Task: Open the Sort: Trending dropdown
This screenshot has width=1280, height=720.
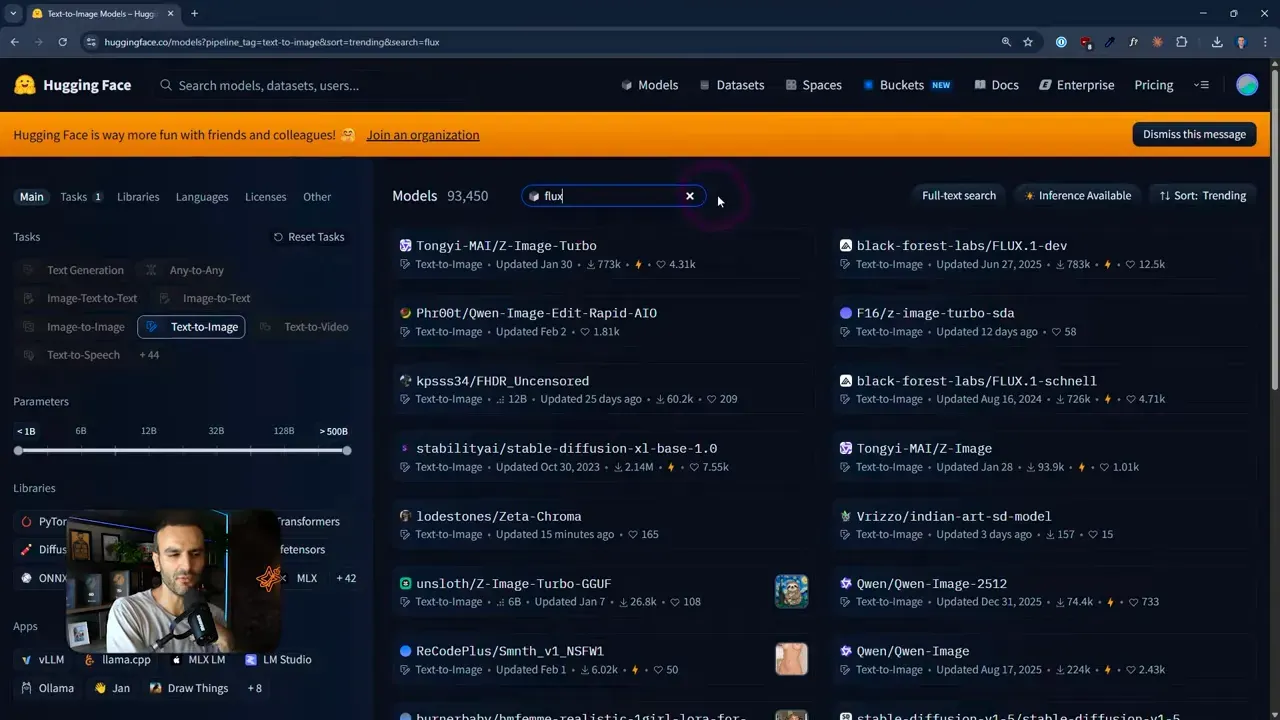Action: (1202, 196)
